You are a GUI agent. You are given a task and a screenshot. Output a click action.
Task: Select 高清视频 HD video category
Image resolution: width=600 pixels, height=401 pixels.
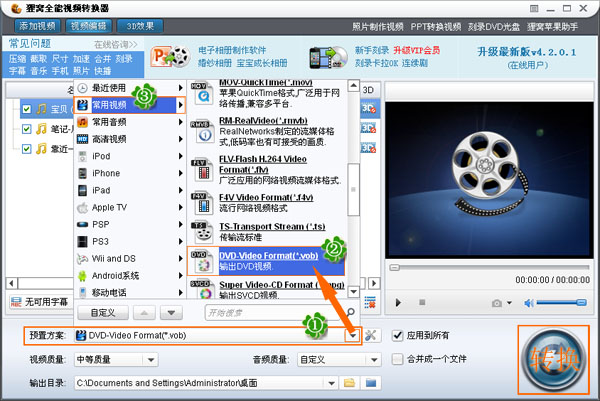click(129, 139)
